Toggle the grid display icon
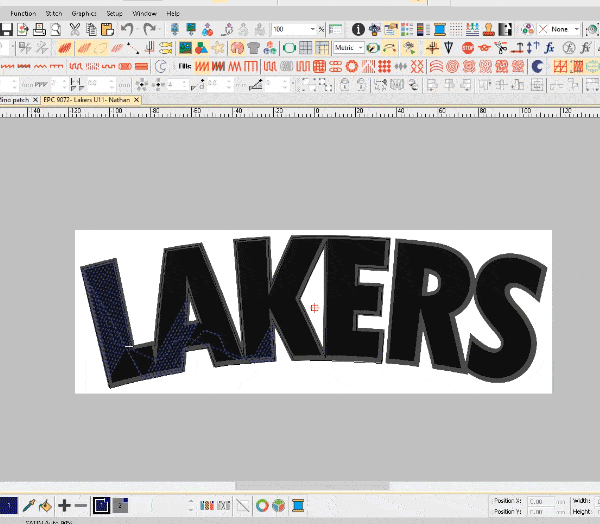 [305, 48]
